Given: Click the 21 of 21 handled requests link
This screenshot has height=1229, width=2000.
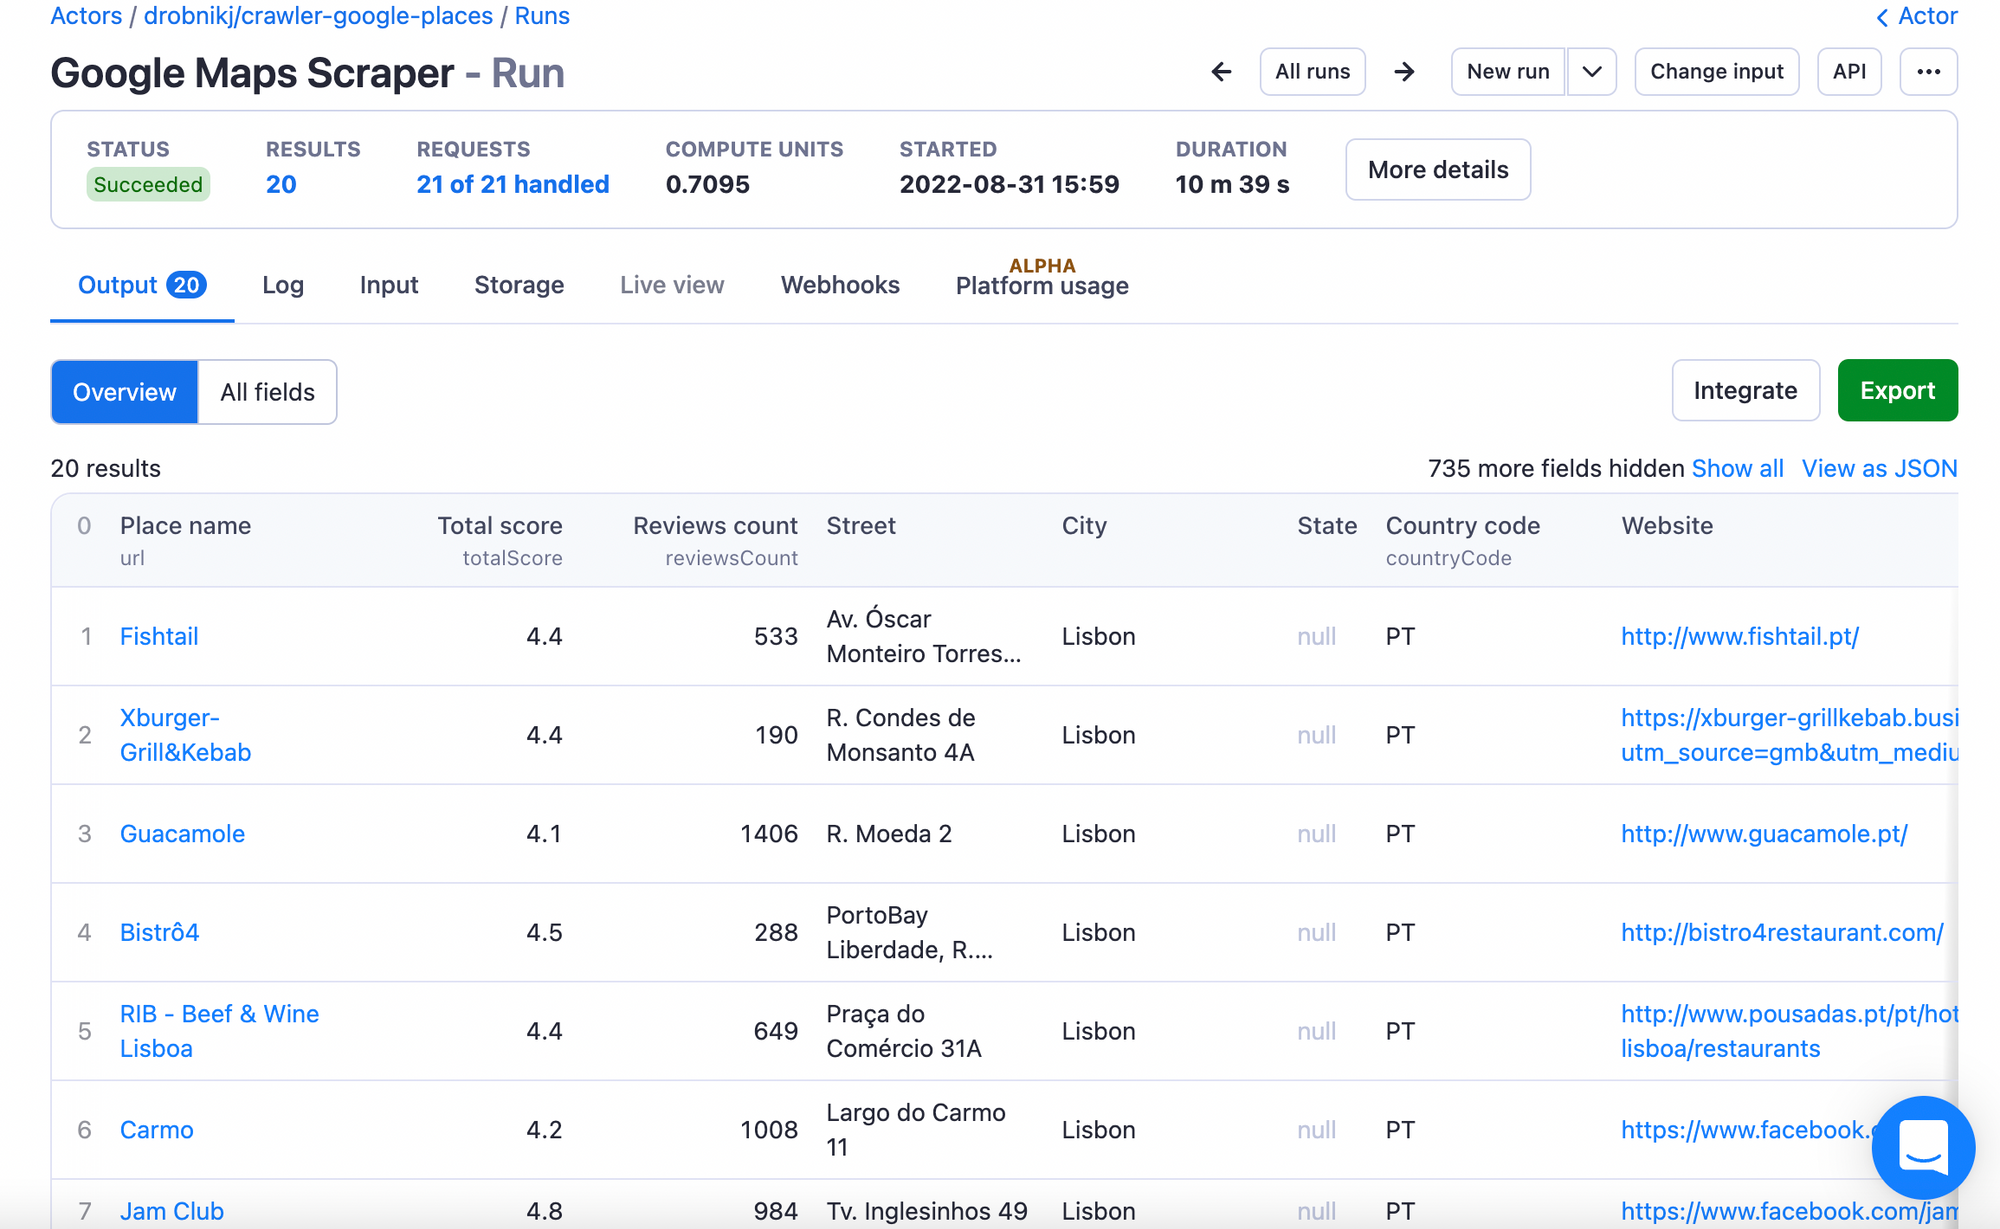Looking at the screenshot, I should pos(512,184).
